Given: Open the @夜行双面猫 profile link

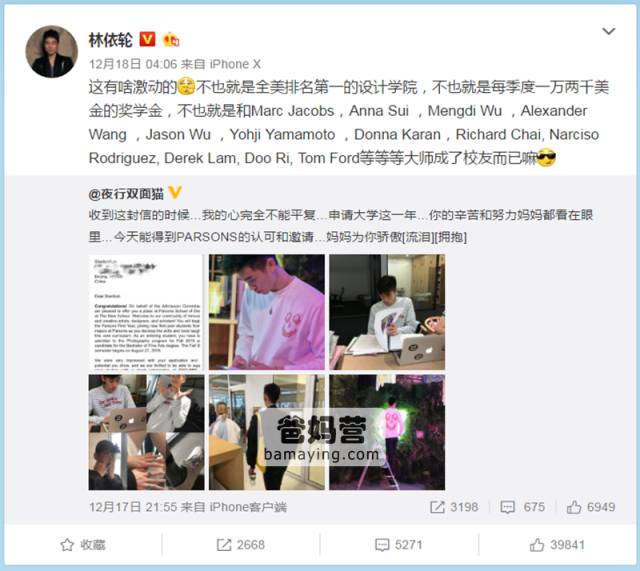Looking at the screenshot, I should (x=126, y=194).
